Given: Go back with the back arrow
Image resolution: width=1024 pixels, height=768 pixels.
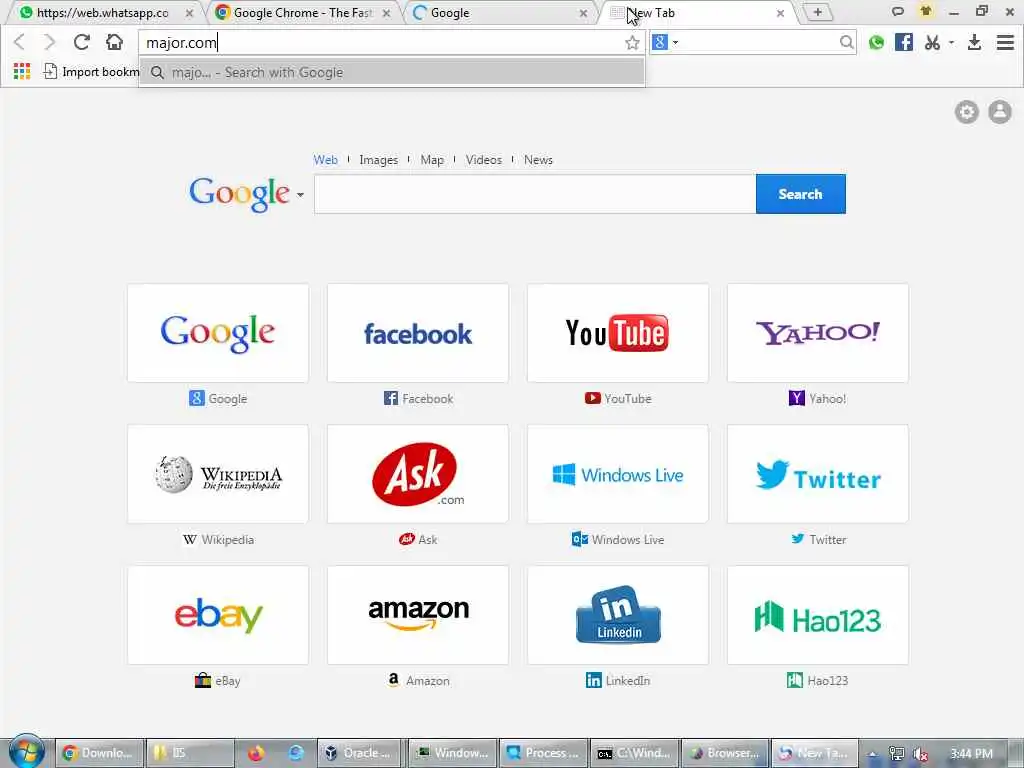Looking at the screenshot, I should click(x=20, y=42).
